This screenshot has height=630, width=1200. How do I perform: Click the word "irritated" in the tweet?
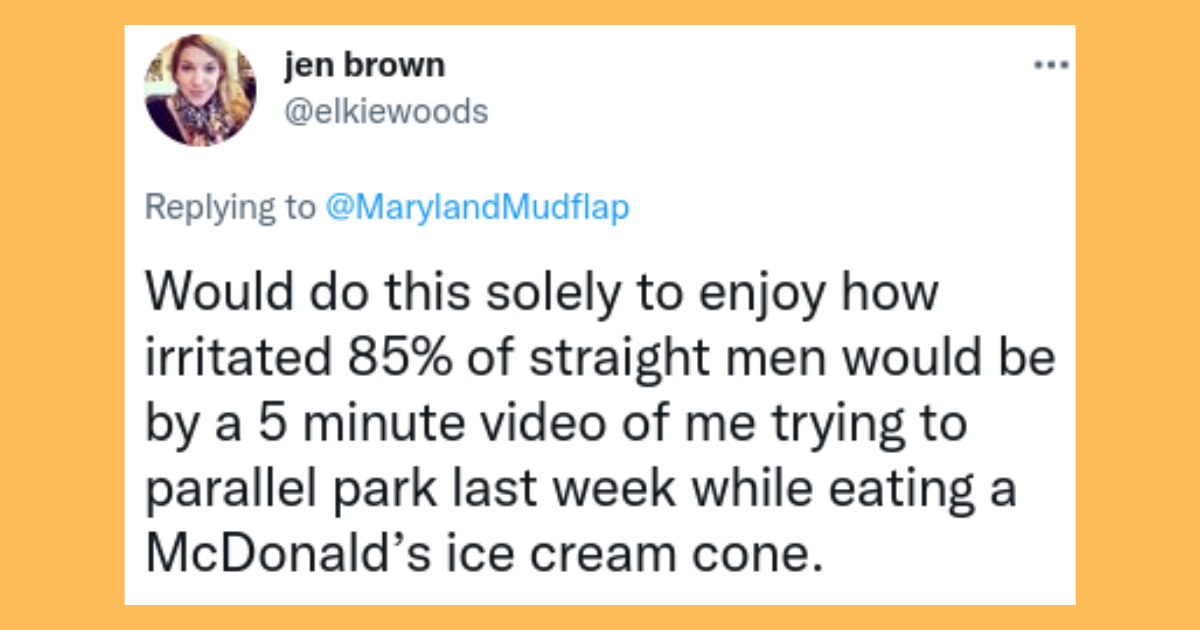(x=223, y=359)
